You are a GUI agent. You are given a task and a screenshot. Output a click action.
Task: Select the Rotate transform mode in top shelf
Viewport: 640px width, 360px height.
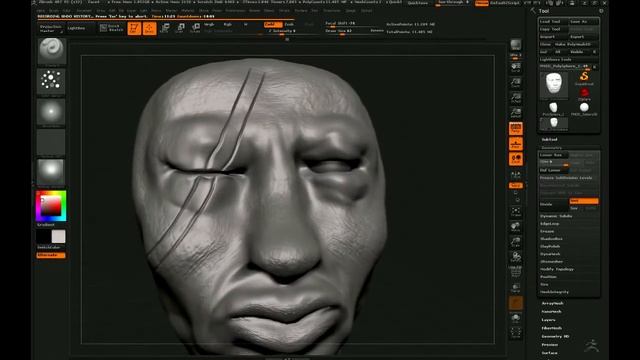click(196, 28)
